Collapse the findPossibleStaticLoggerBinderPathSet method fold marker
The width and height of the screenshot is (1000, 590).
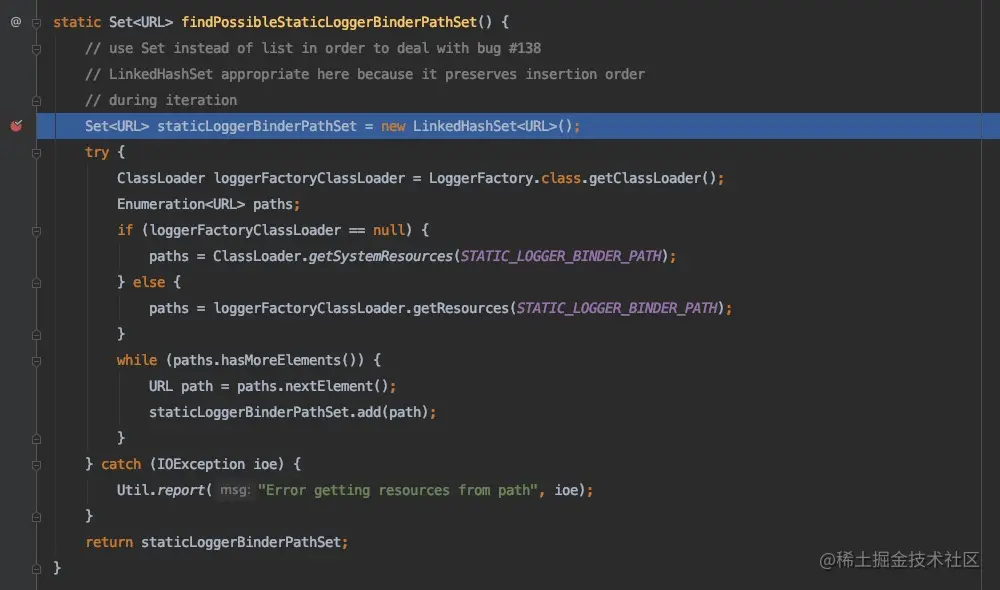[36, 23]
